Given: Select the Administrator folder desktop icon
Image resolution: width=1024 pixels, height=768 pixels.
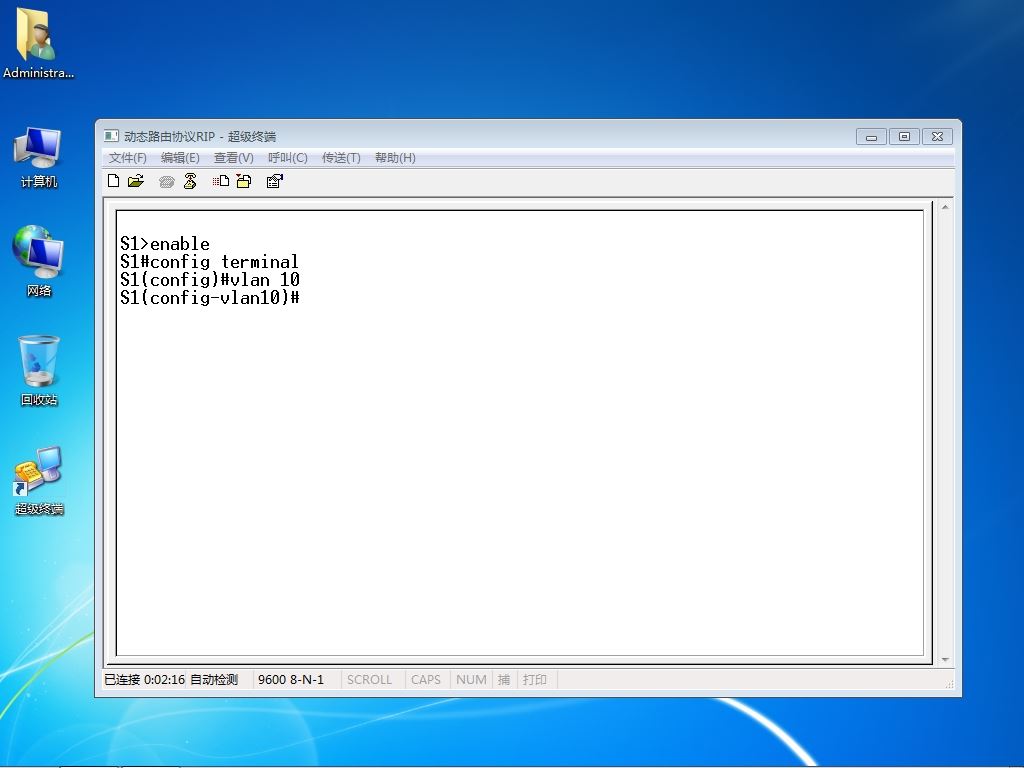Looking at the screenshot, I should pos(38,43).
